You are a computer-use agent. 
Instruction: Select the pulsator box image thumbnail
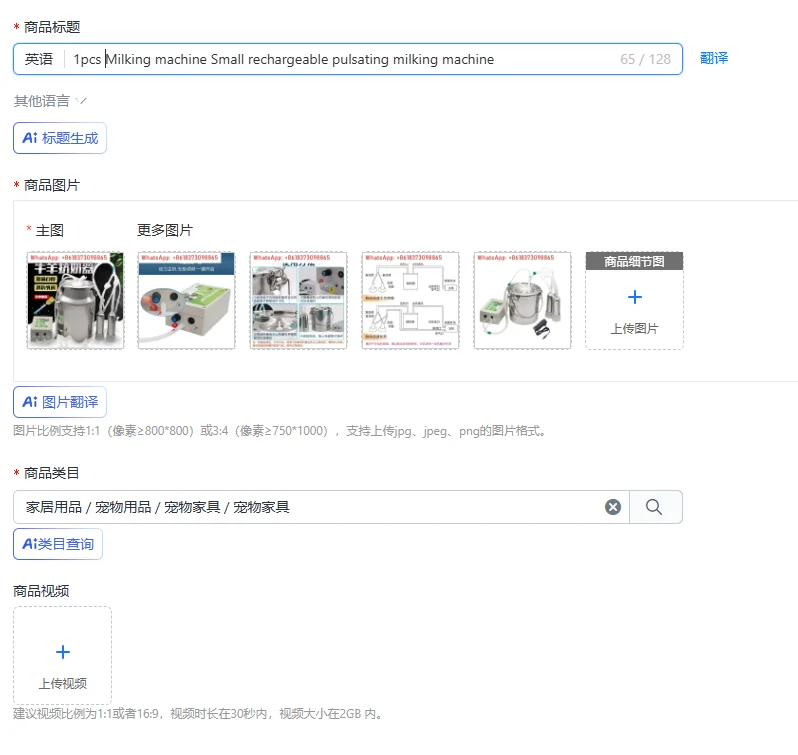(186, 300)
